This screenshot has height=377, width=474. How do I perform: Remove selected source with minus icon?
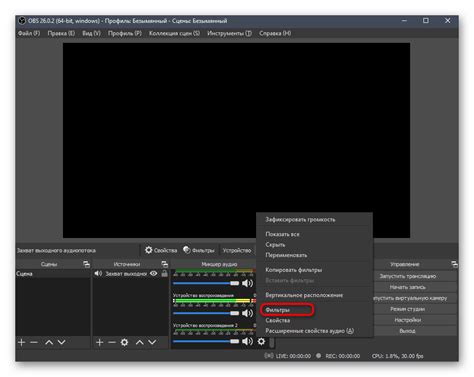112,342
